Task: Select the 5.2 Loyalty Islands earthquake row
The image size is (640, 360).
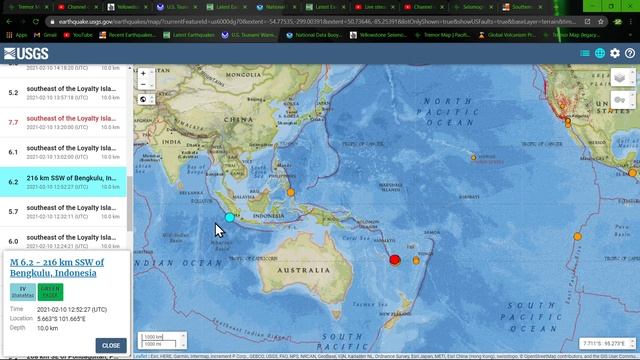Action: point(63,92)
